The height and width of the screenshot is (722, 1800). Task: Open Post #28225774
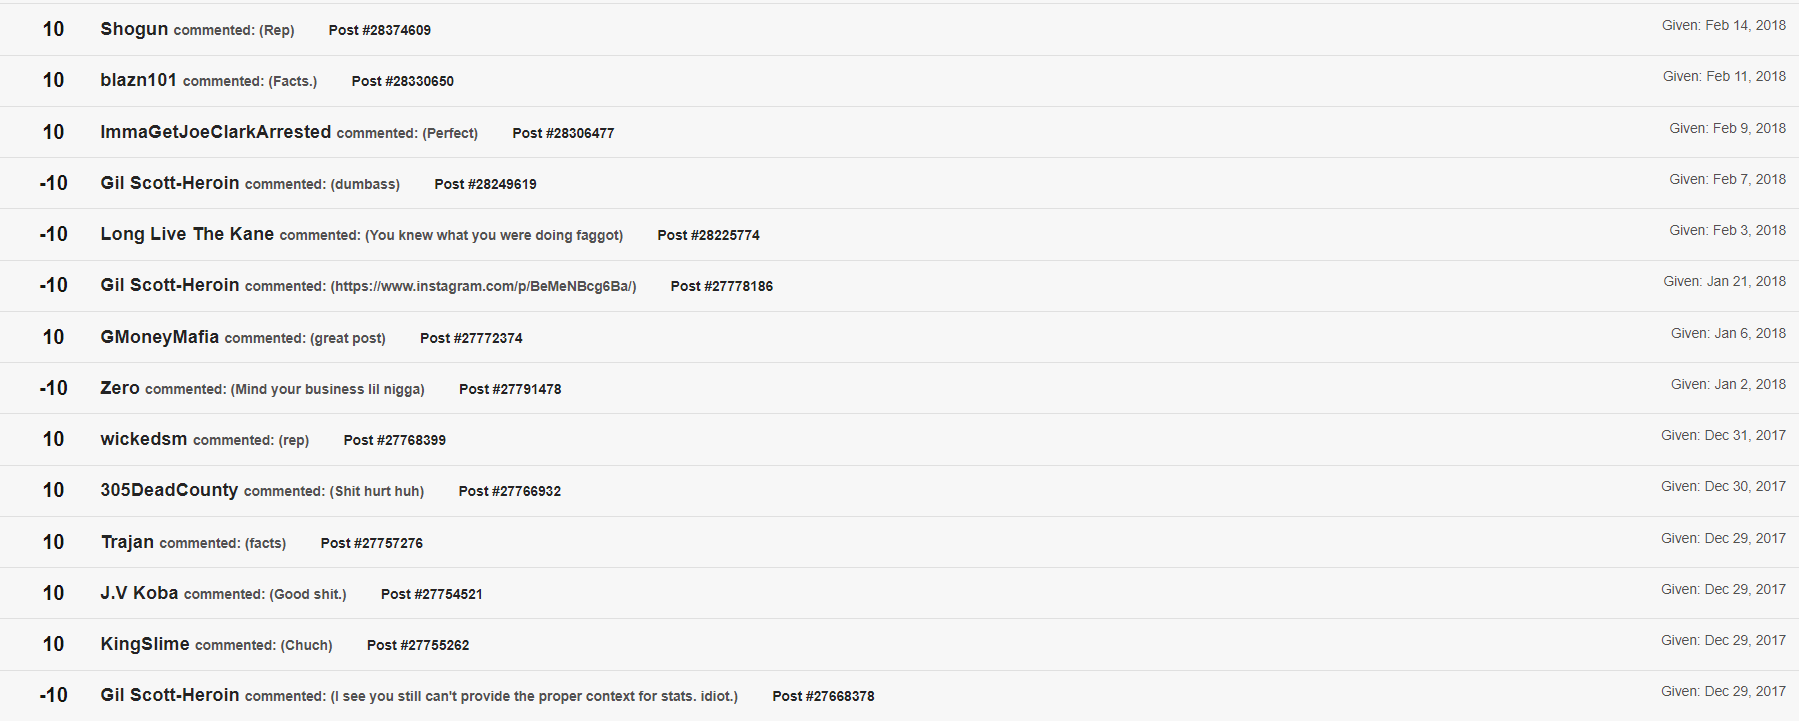pyautogui.click(x=709, y=235)
